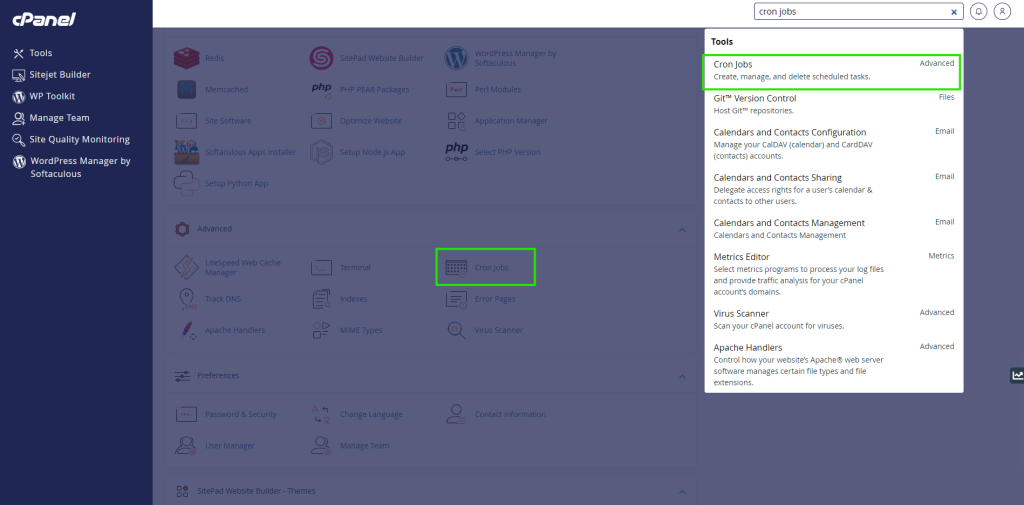Open the Setup Python App icon

[187, 183]
